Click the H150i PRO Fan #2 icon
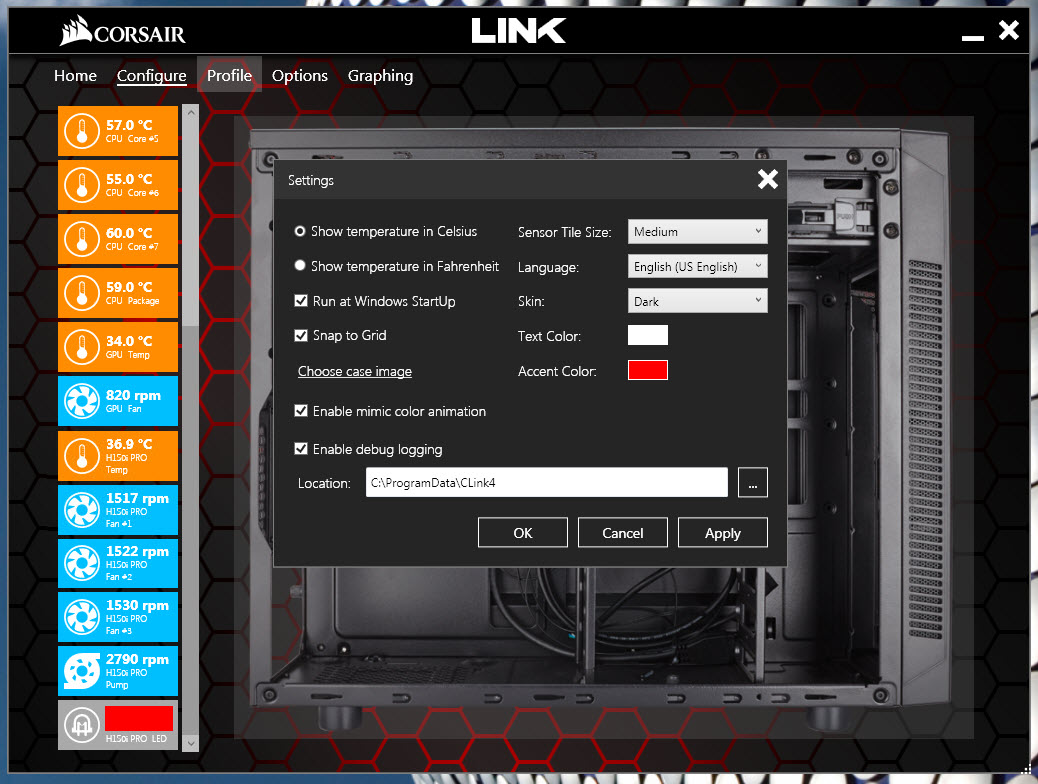Image resolution: width=1038 pixels, height=784 pixels. pyautogui.click(x=82, y=564)
